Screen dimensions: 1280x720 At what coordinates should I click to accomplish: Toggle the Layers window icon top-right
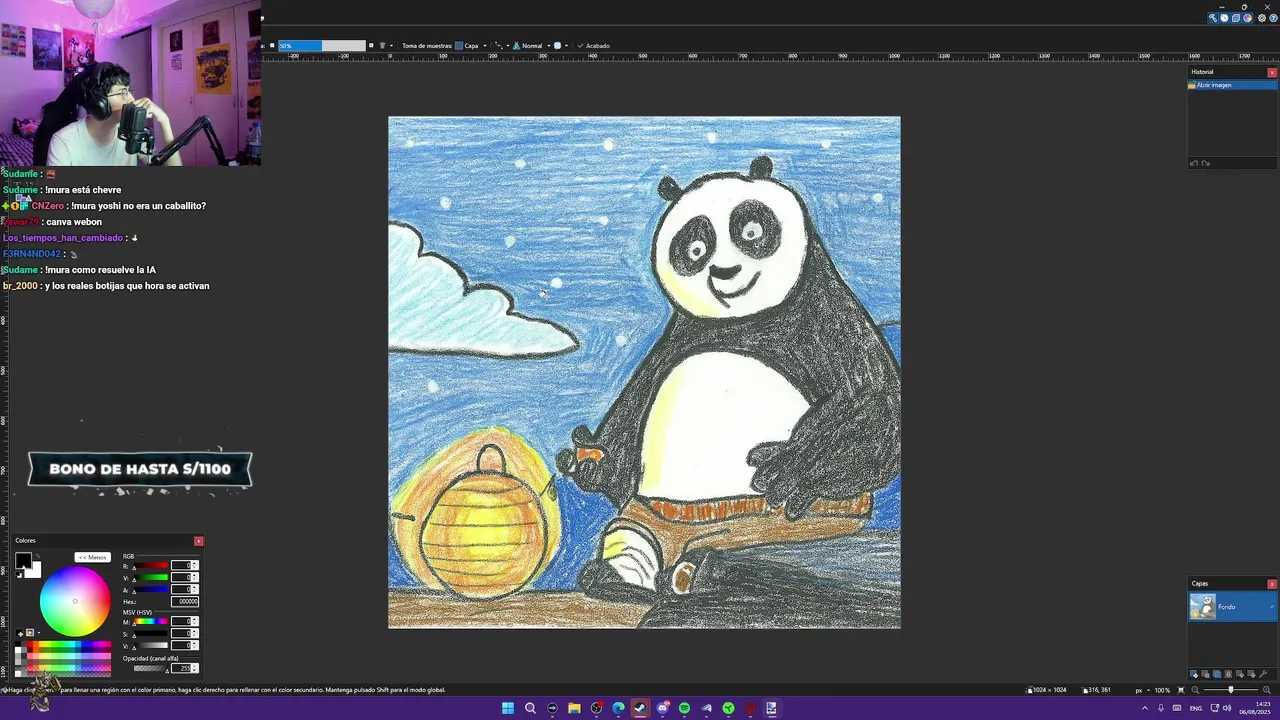coord(1236,18)
